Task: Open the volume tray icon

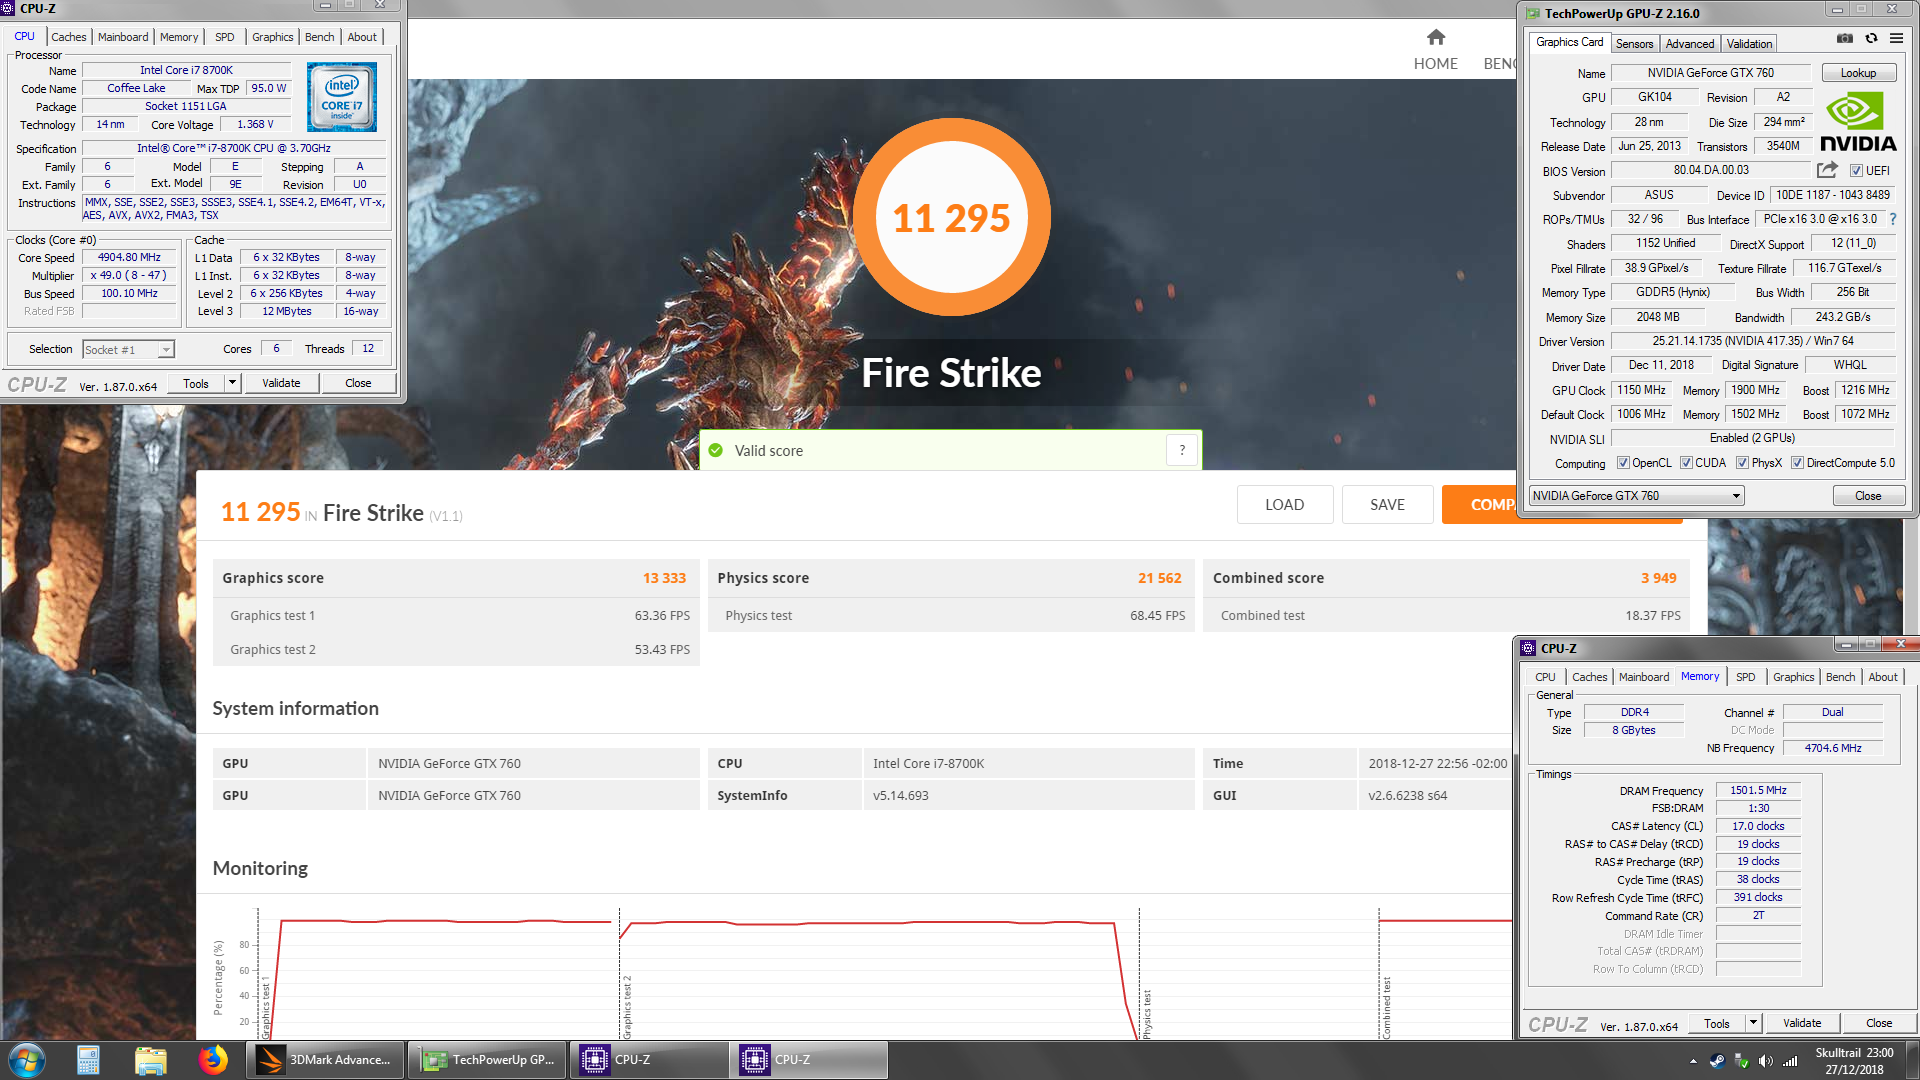Action: [1765, 1061]
